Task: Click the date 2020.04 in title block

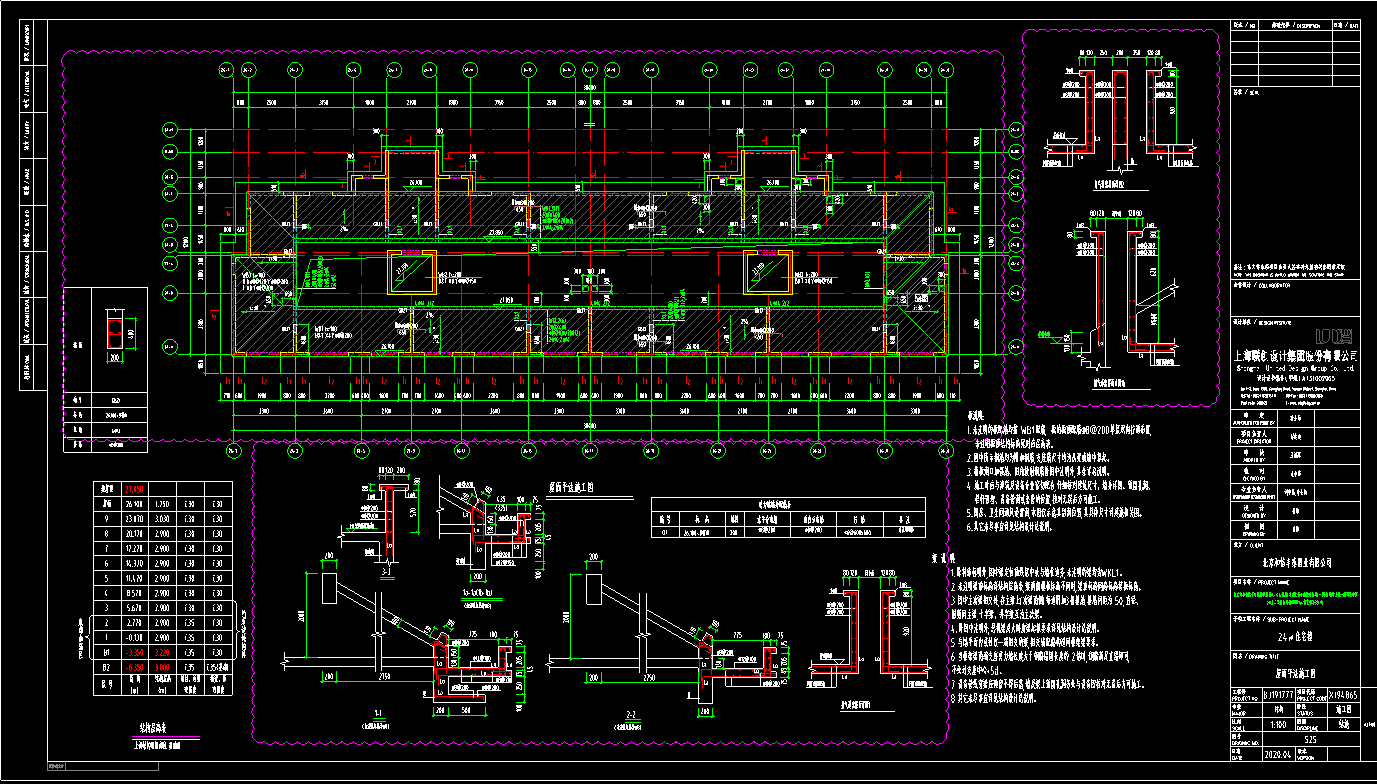Action: [1278, 755]
